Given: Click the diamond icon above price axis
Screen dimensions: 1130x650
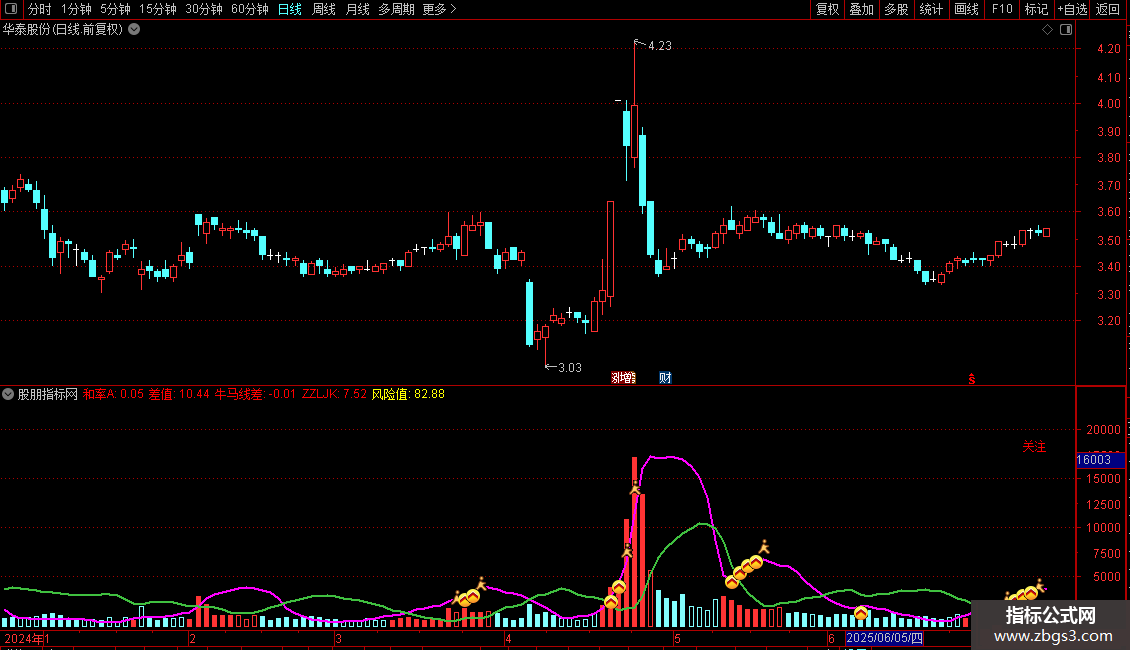Looking at the screenshot, I should 1047,30.
